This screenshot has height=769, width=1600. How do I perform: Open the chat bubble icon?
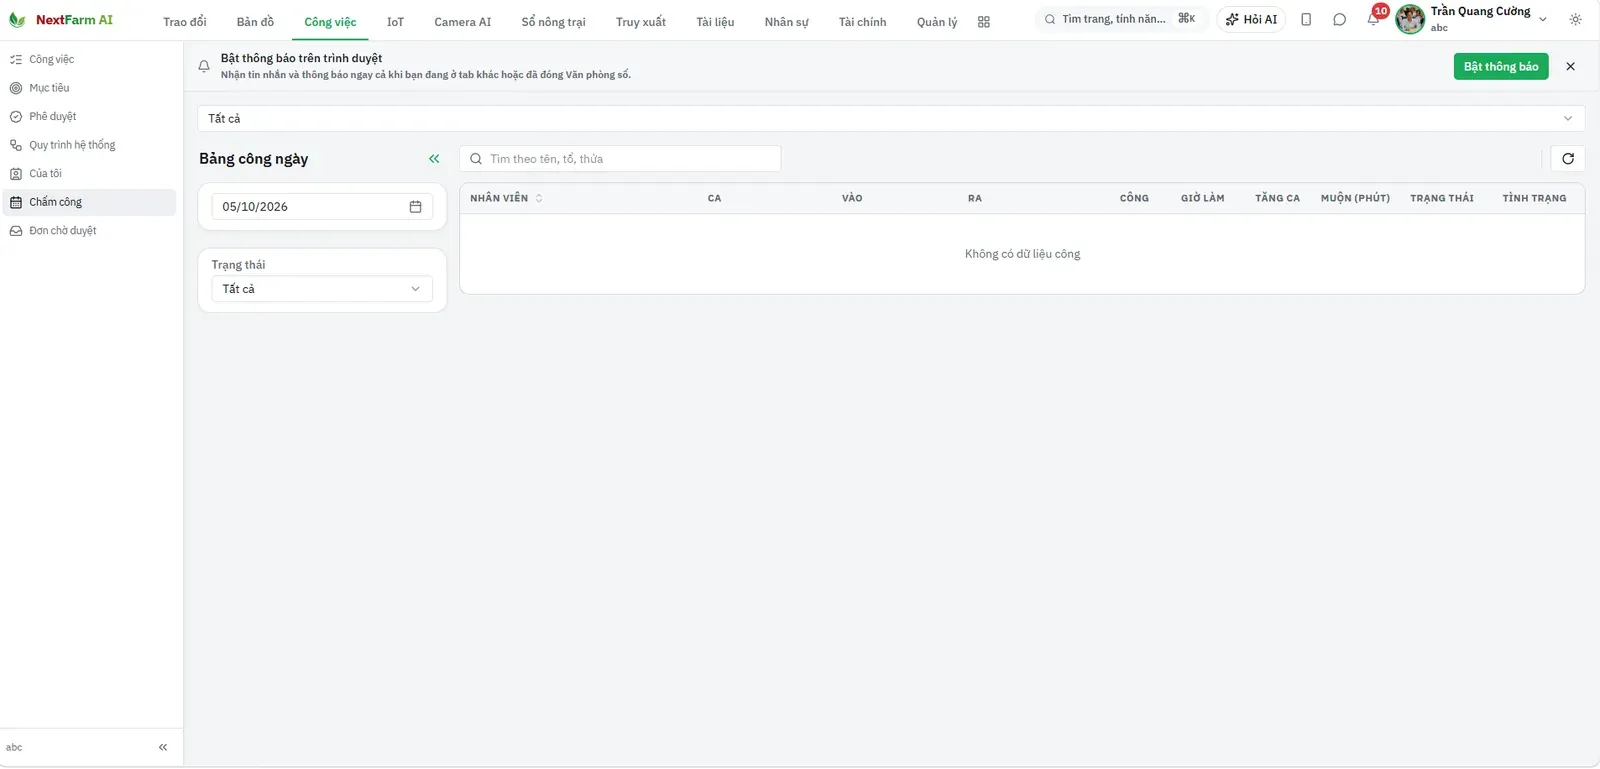[1339, 20]
